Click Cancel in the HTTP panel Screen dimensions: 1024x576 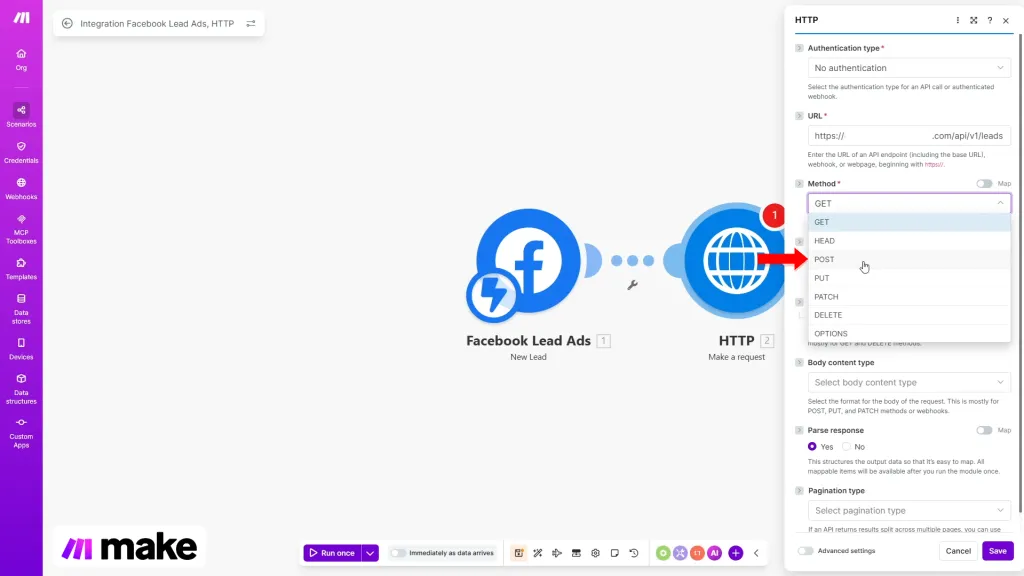958,551
